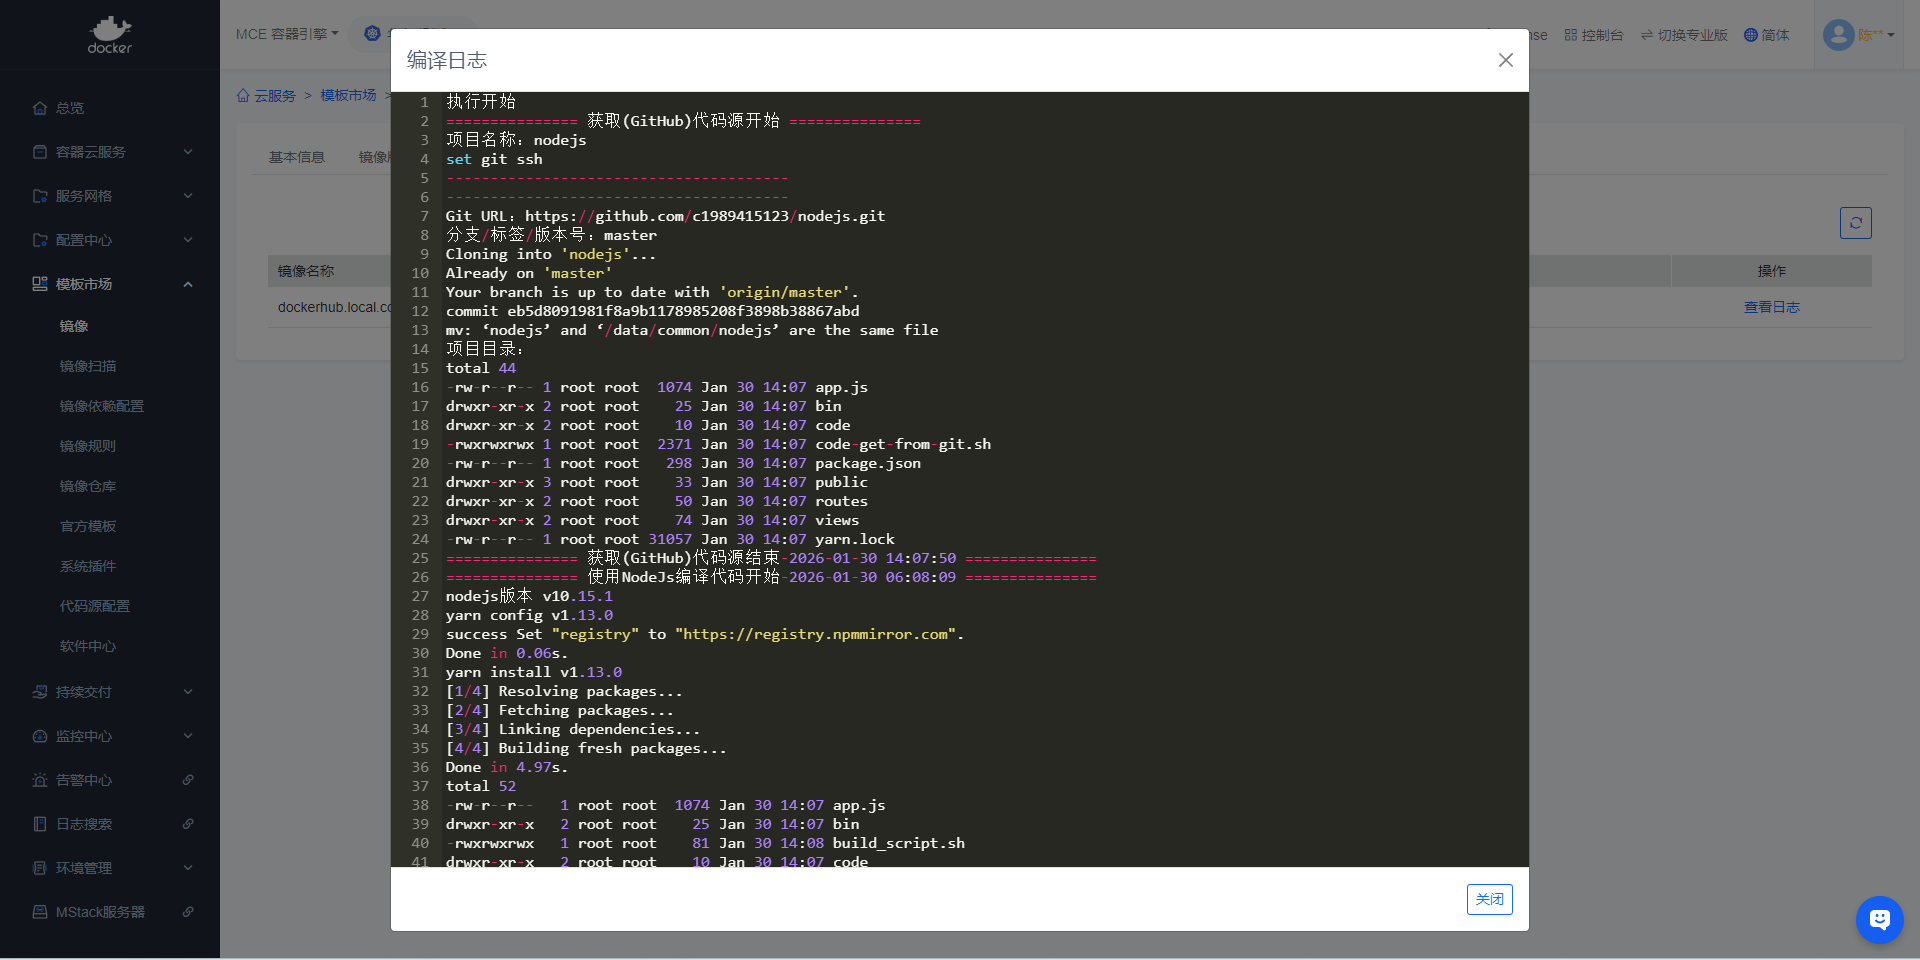Screen dimensions: 1920x960
Task: Click the Docker logo in sidebar
Action: (x=110, y=35)
